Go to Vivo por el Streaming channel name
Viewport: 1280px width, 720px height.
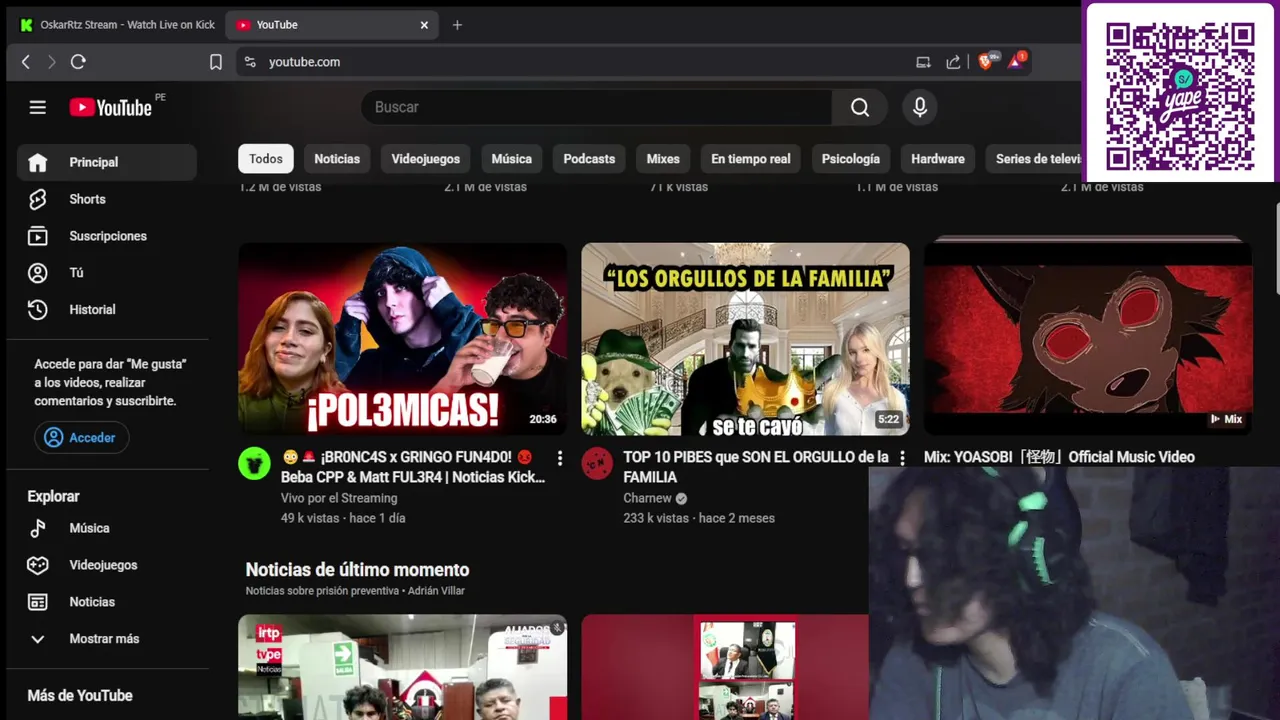click(x=339, y=498)
